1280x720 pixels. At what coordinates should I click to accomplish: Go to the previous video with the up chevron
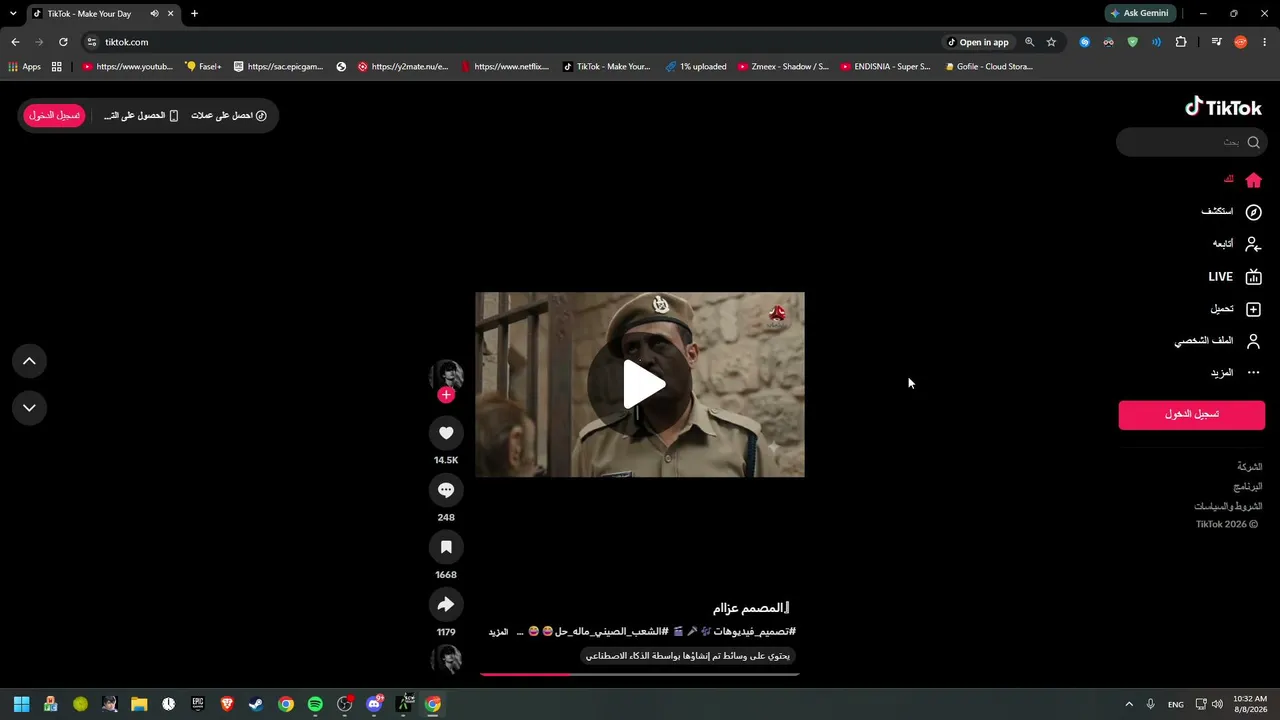(x=29, y=361)
